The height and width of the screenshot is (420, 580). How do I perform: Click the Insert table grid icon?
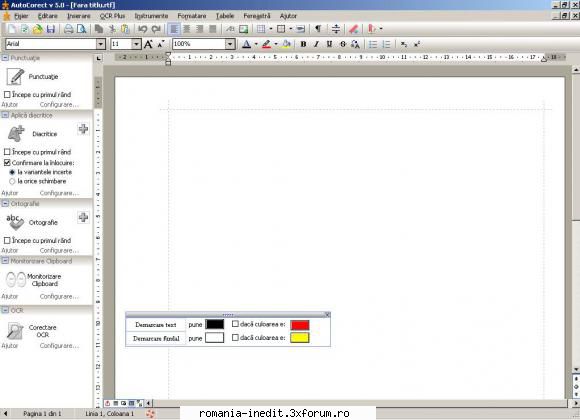click(x=261, y=29)
